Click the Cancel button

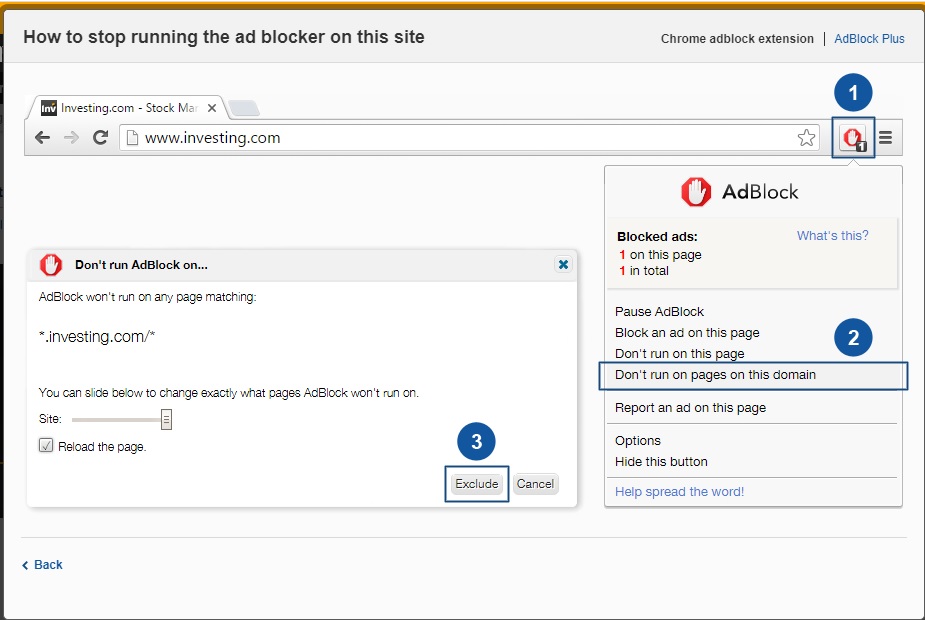(535, 484)
